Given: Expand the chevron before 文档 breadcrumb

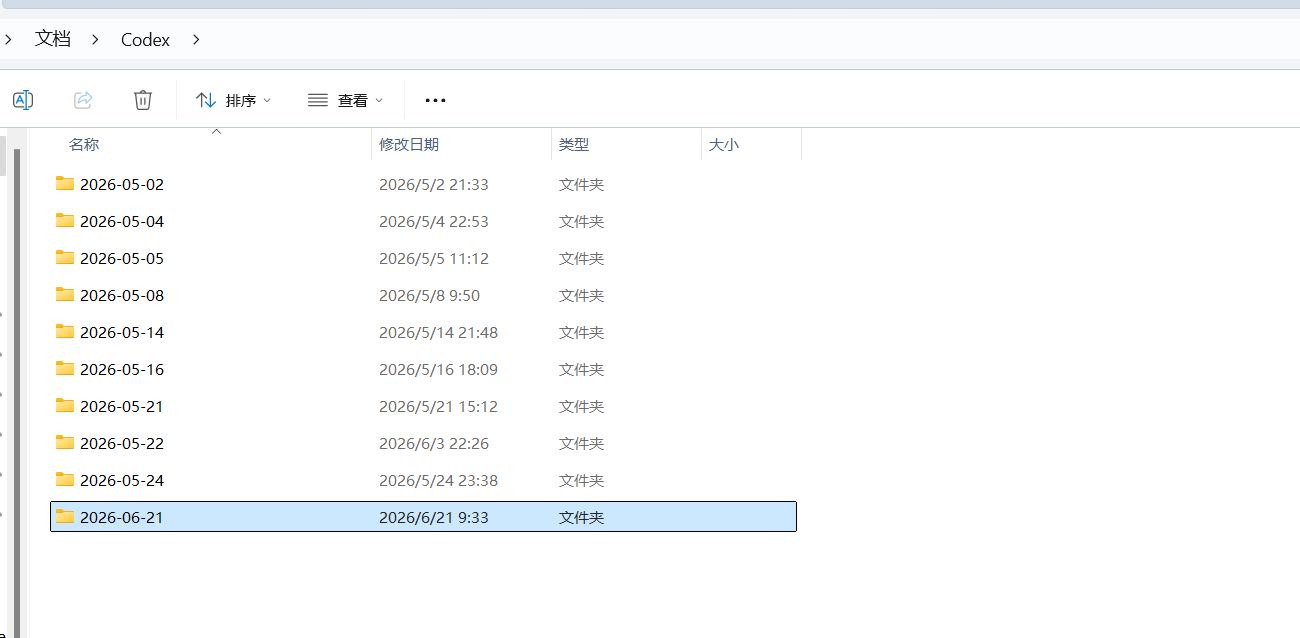Looking at the screenshot, I should pos(8,40).
